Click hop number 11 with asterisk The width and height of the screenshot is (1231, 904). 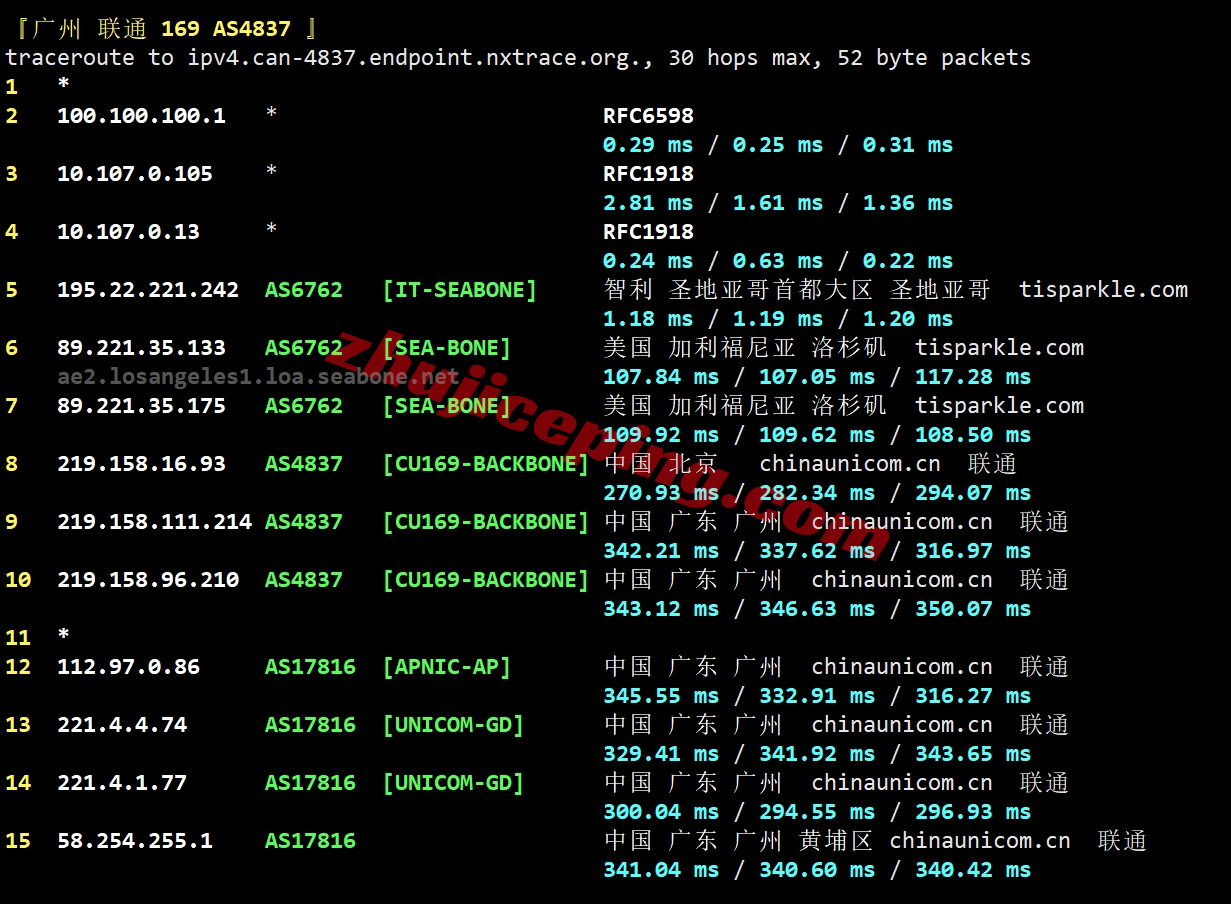[x=37, y=637]
